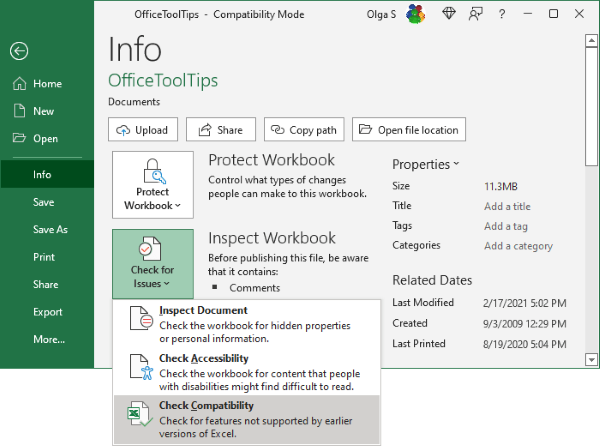This screenshot has width=600, height=446.
Task: Click the diamond premium icon
Action: click(448, 15)
